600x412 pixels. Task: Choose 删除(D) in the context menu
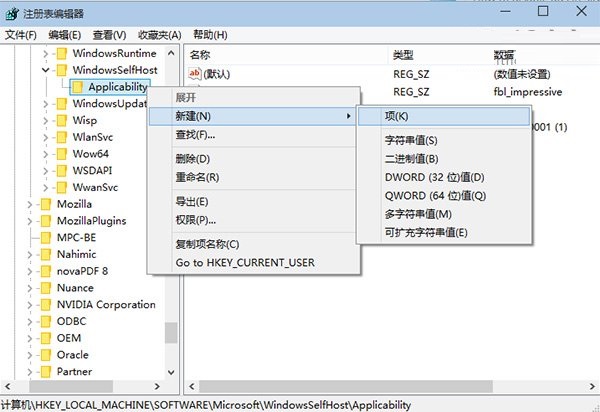(x=253, y=159)
